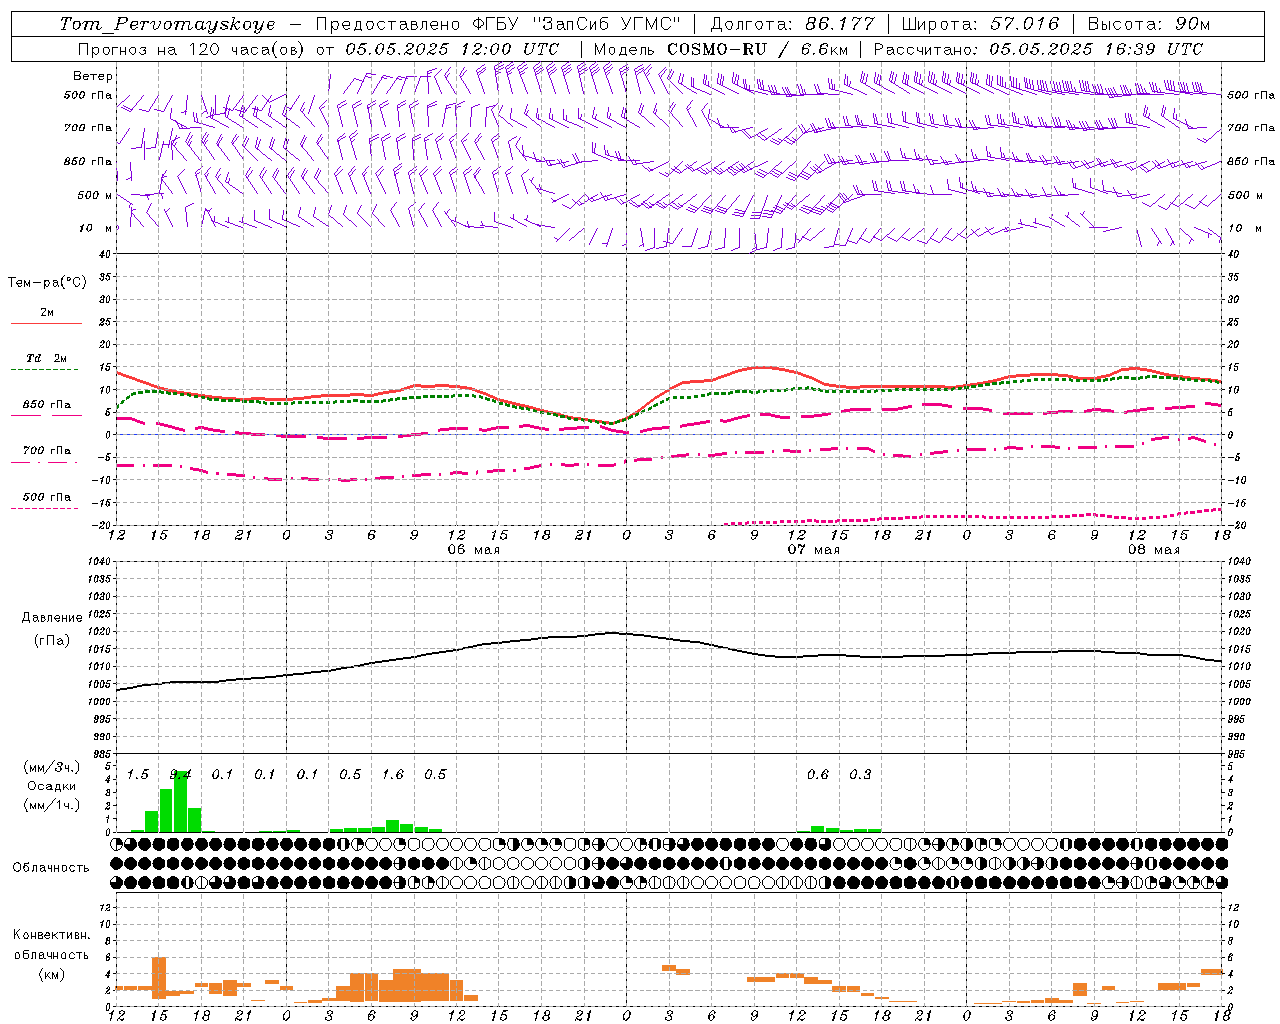Click the 06 мая date label
The width and height of the screenshot is (1280, 1024).
pos(474,550)
